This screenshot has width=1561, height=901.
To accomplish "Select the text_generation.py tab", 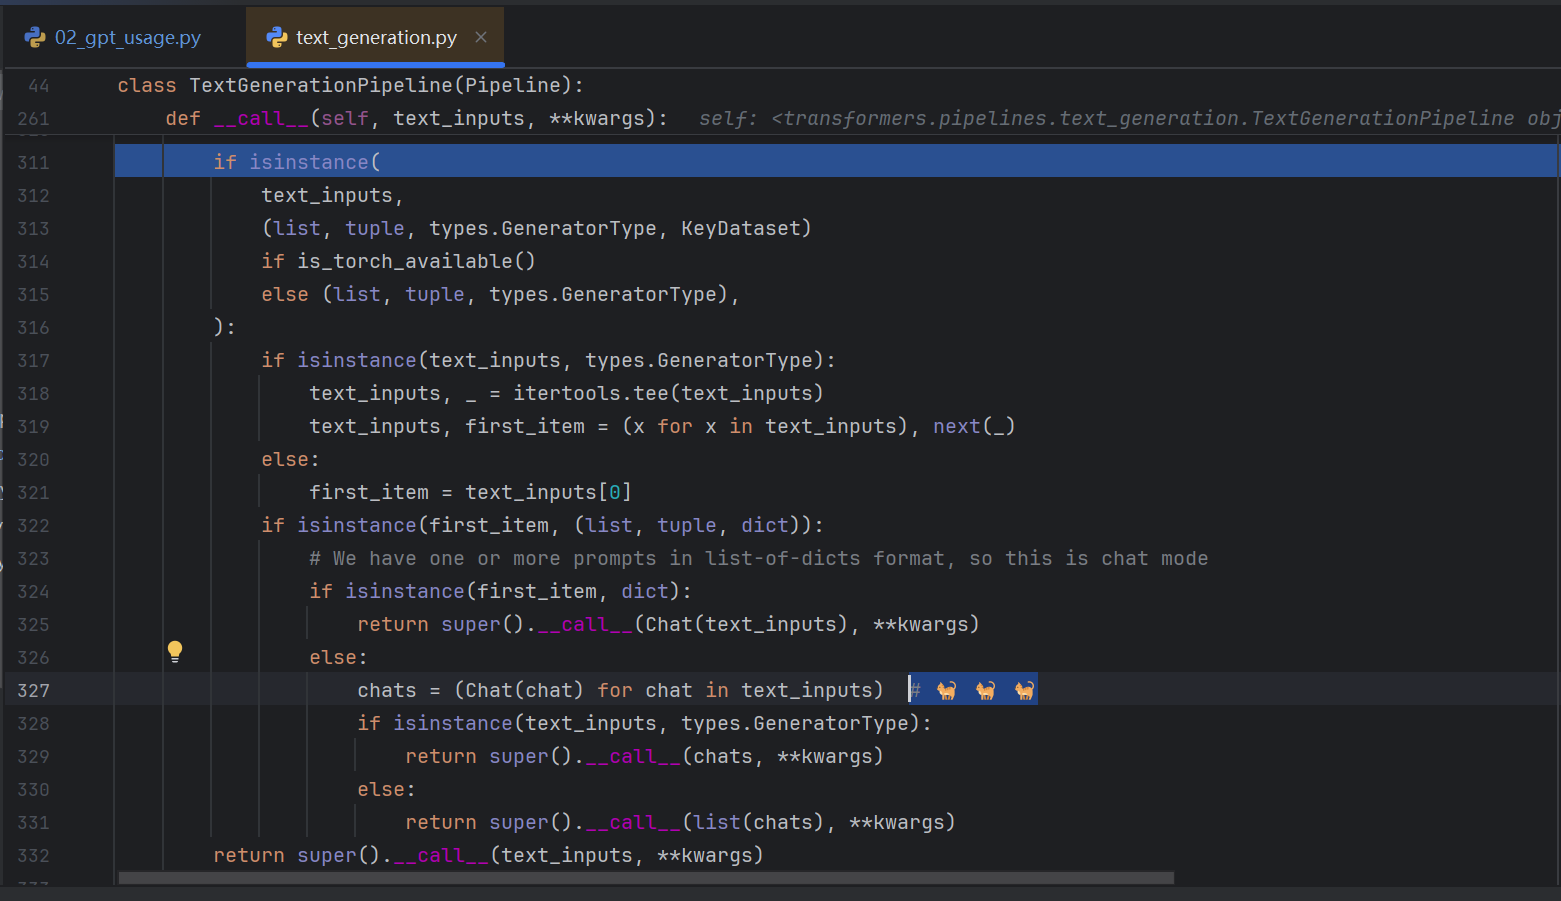I will (x=375, y=37).
